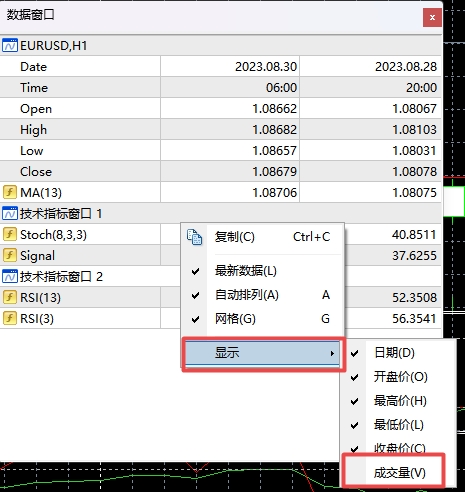Viewport: 465px width, 492px height.
Task: Click the EURUSD,H1 chart icon
Action: click(10, 45)
